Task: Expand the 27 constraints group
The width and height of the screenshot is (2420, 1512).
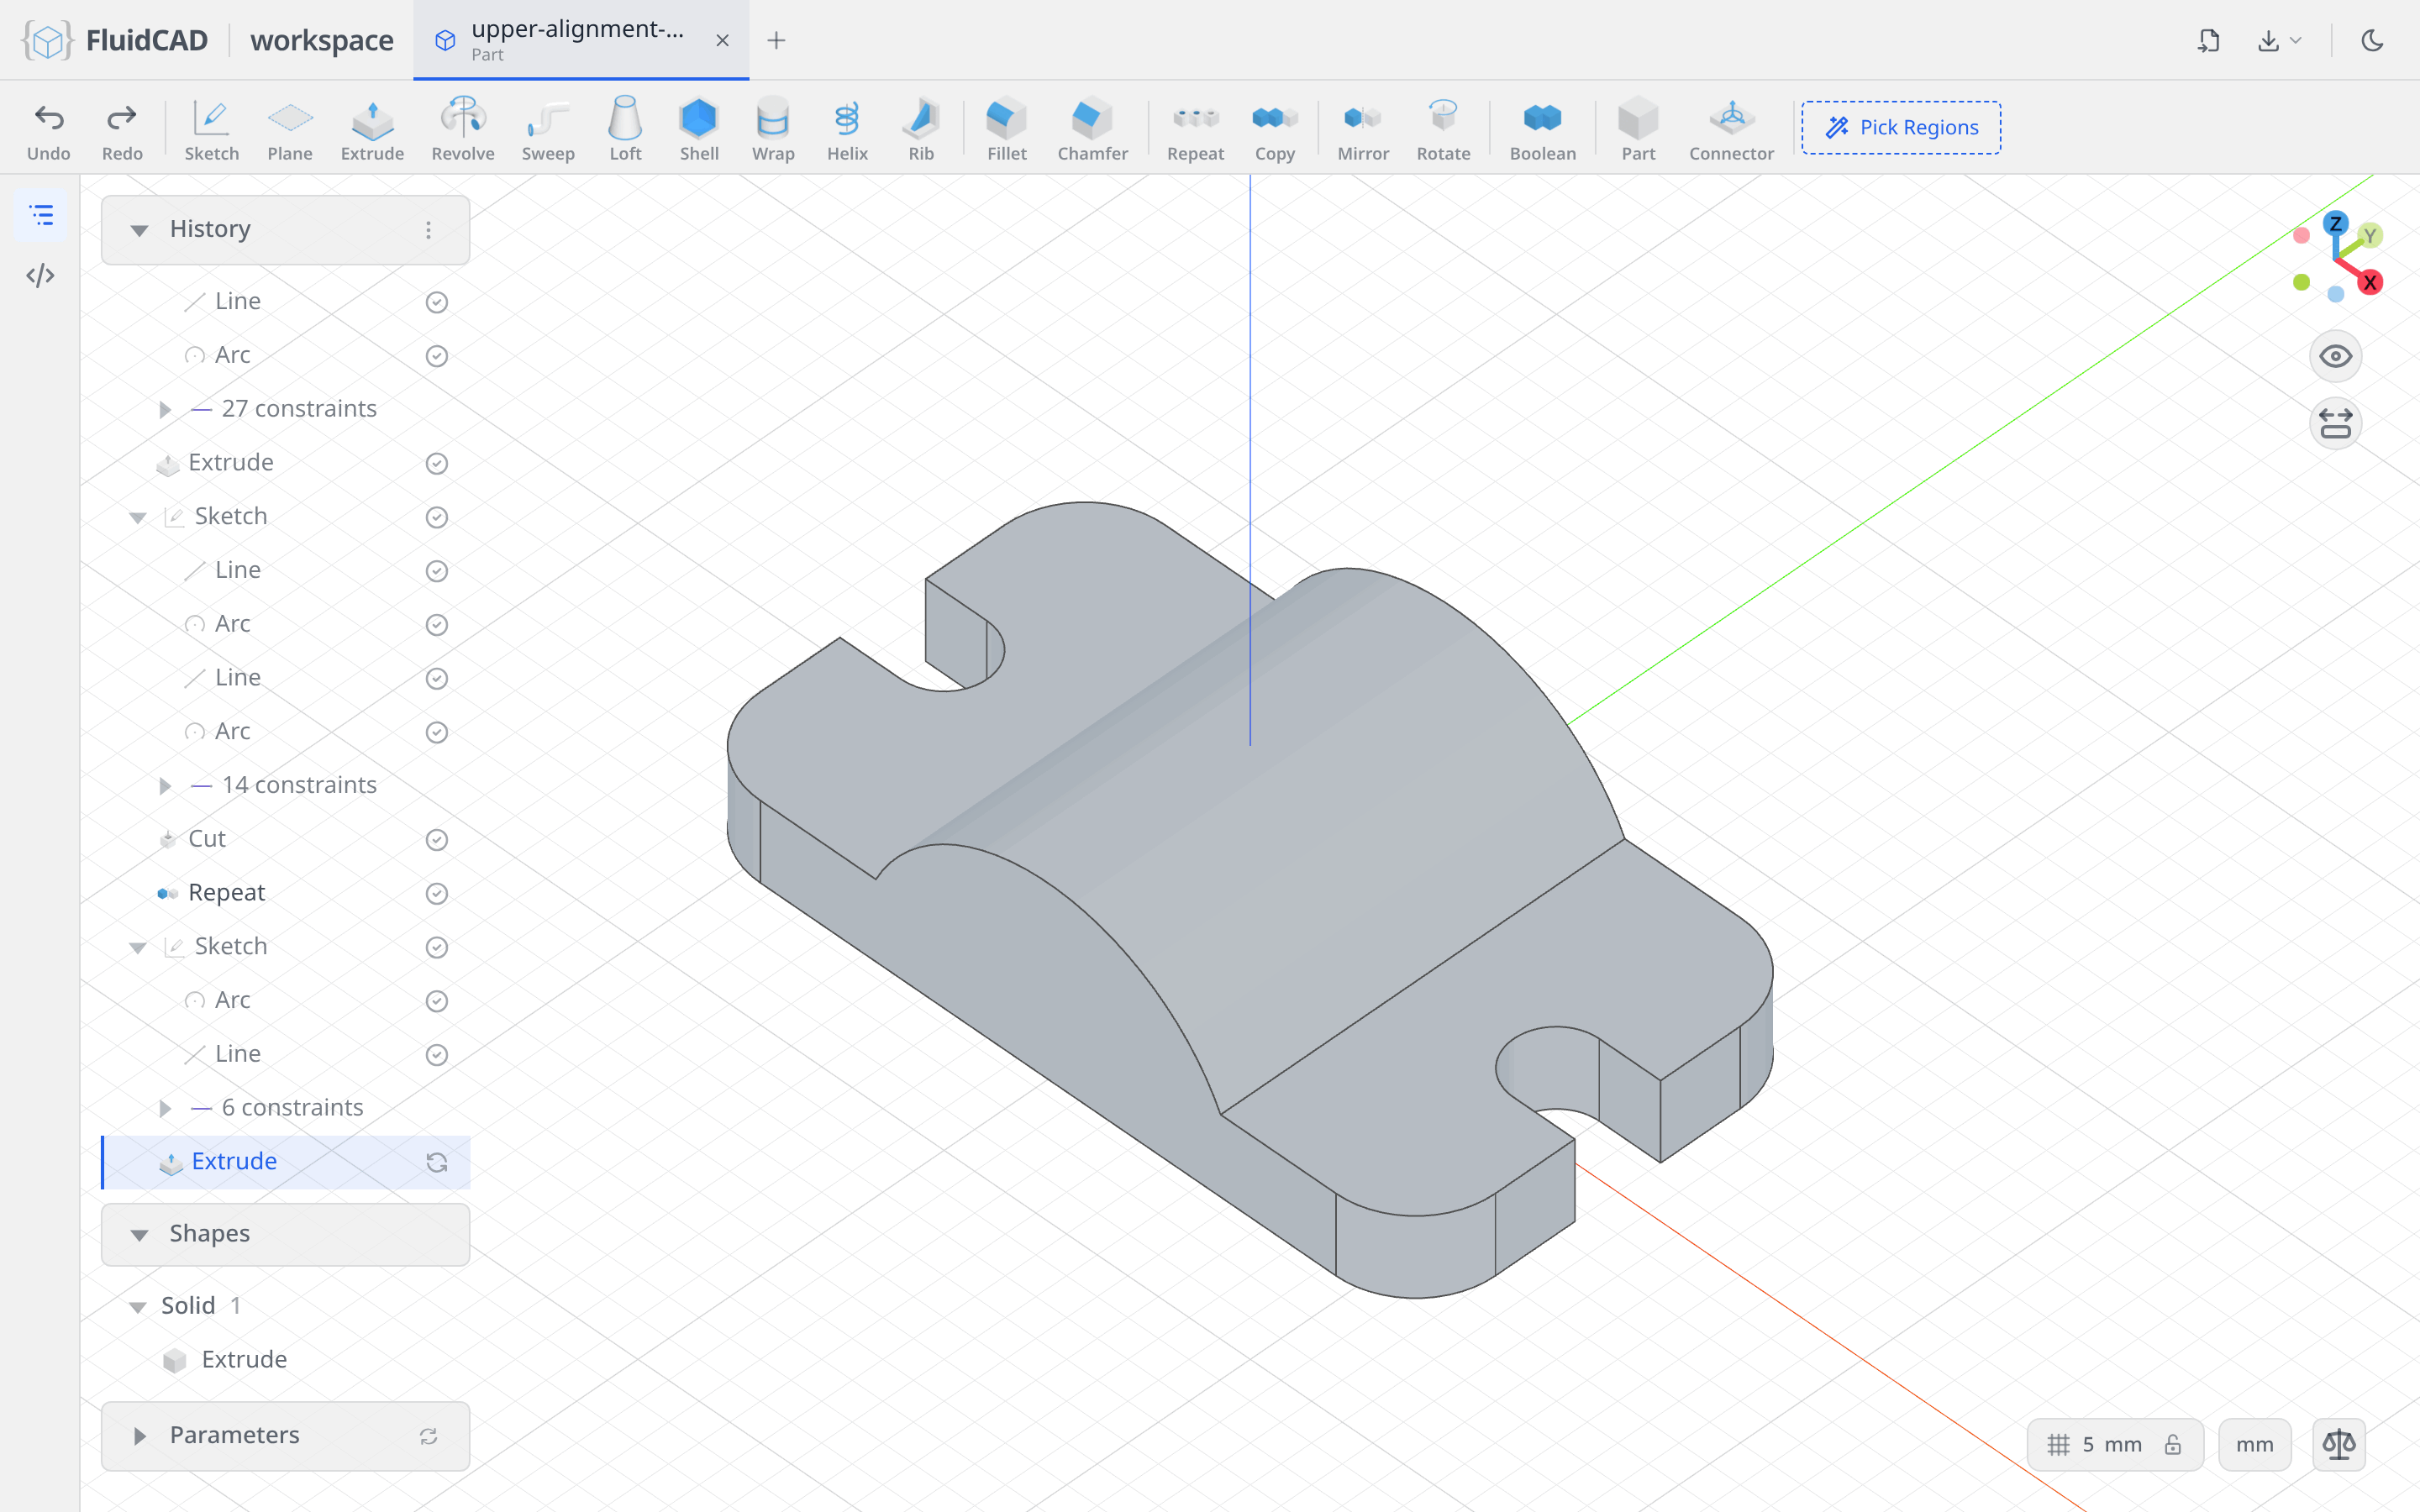Action: (166, 409)
